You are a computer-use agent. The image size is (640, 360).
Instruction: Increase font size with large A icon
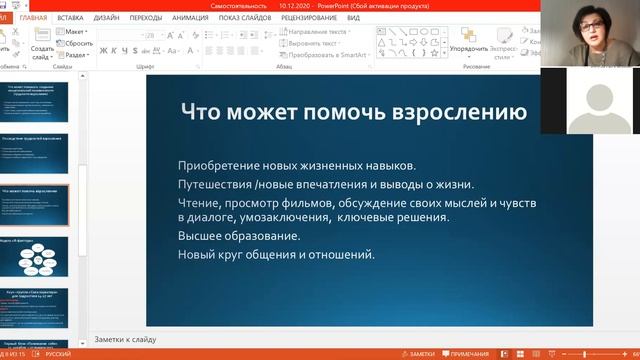[x=170, y=36]
